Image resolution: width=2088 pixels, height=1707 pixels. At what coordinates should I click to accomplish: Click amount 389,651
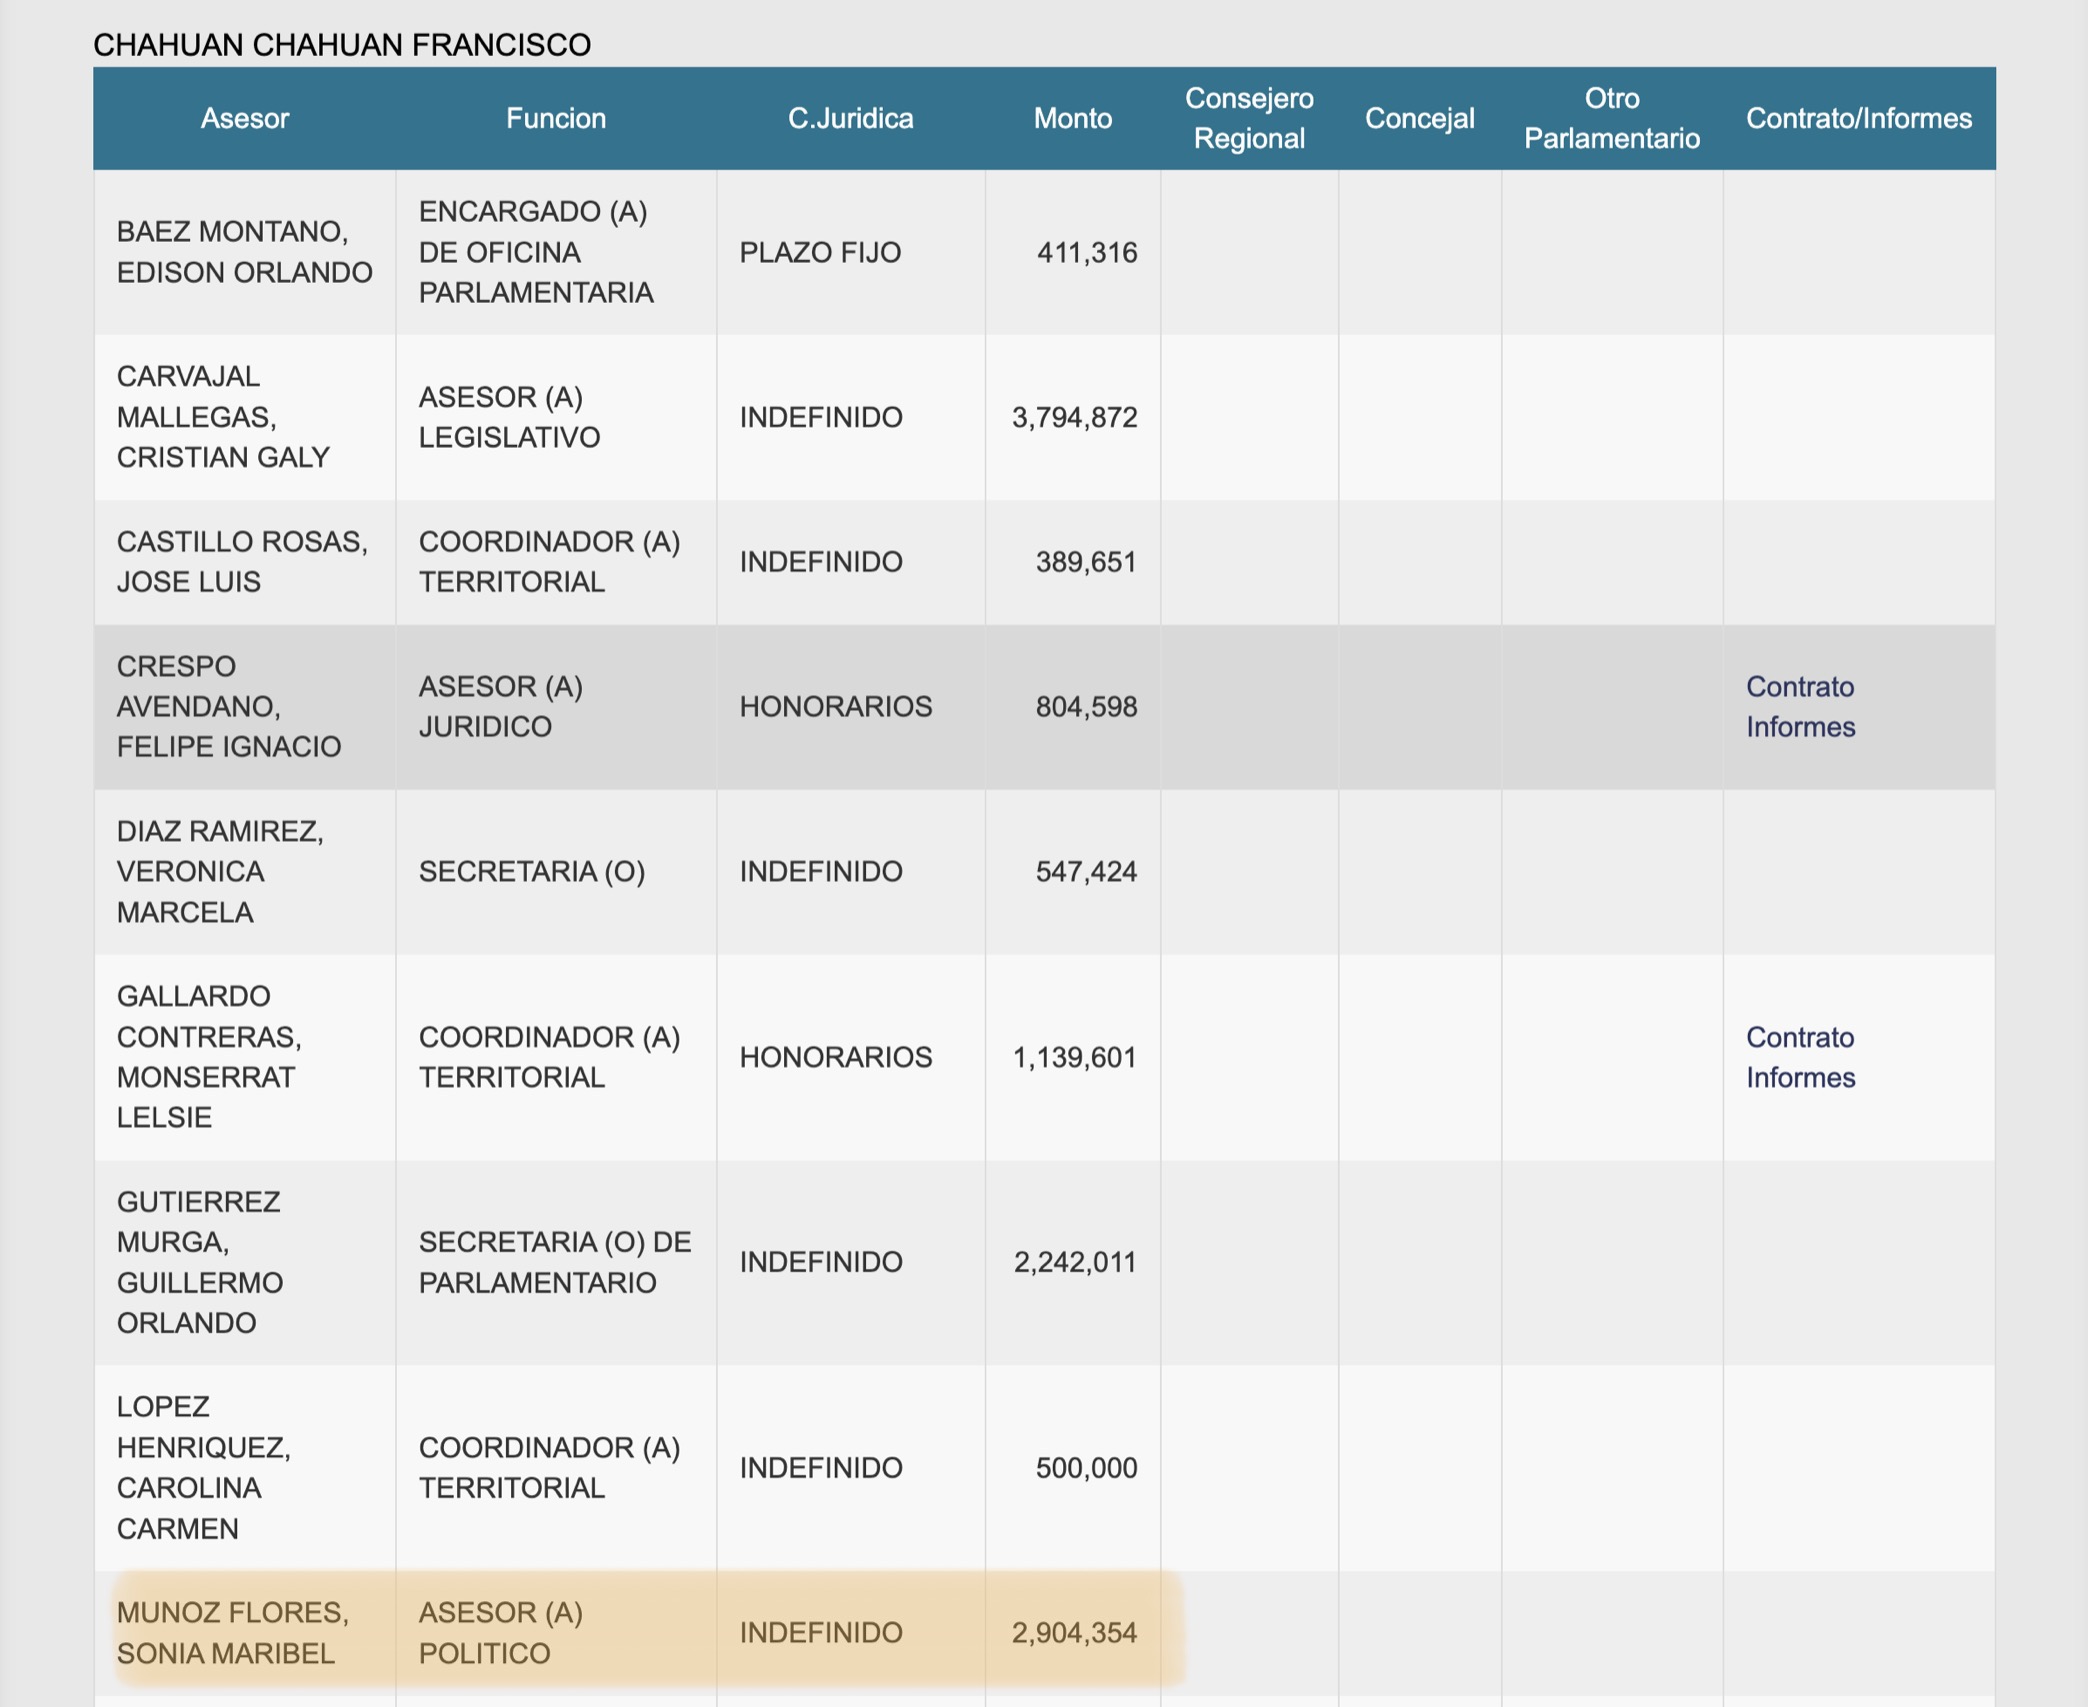pyautogui.click(x=1086, y=563)
